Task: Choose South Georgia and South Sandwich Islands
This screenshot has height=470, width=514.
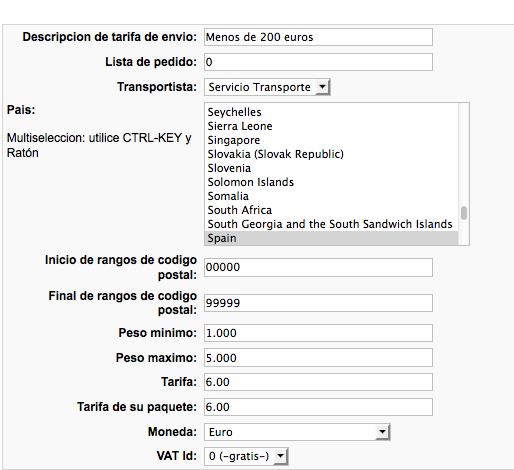Action: tap(331, 224)
